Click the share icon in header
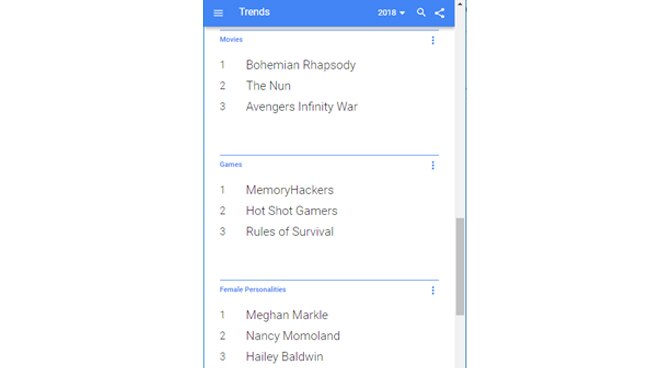This screenshot has height=368, width=660. point(439,13)
